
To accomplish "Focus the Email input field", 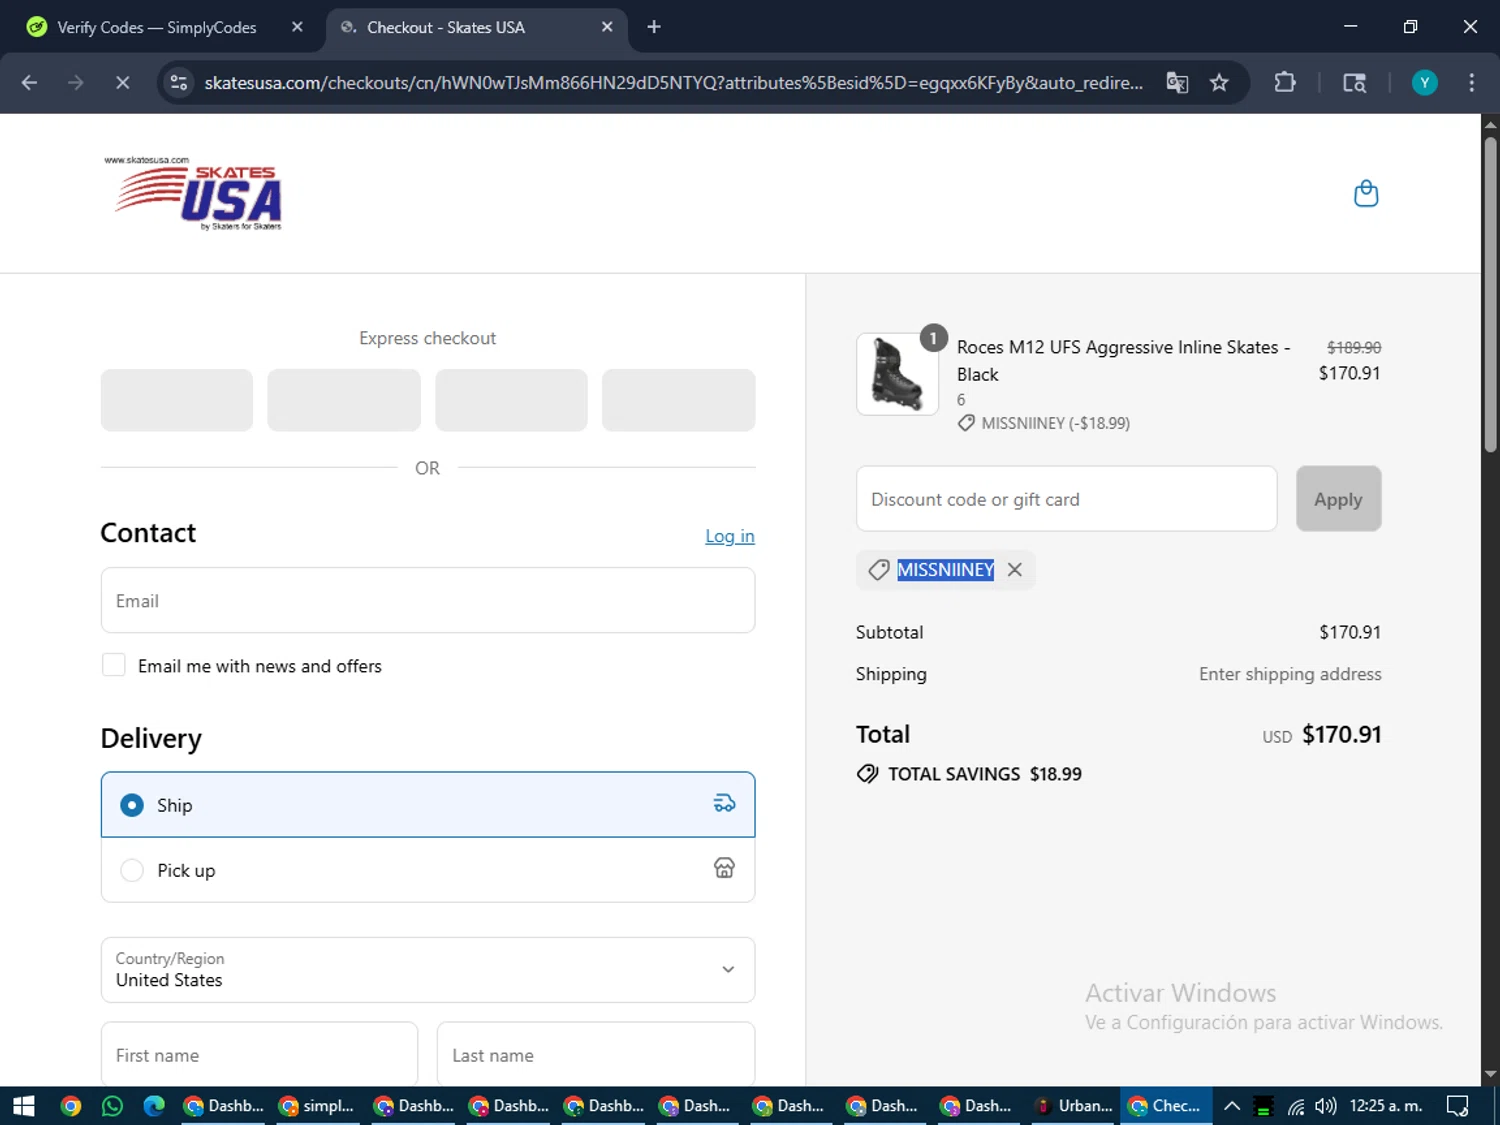I will pos(428,600).
